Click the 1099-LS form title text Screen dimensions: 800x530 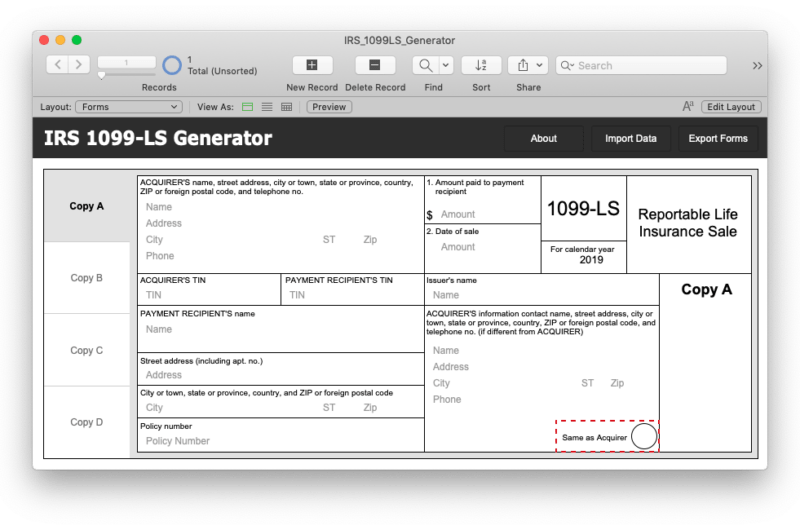coord(583,209)
